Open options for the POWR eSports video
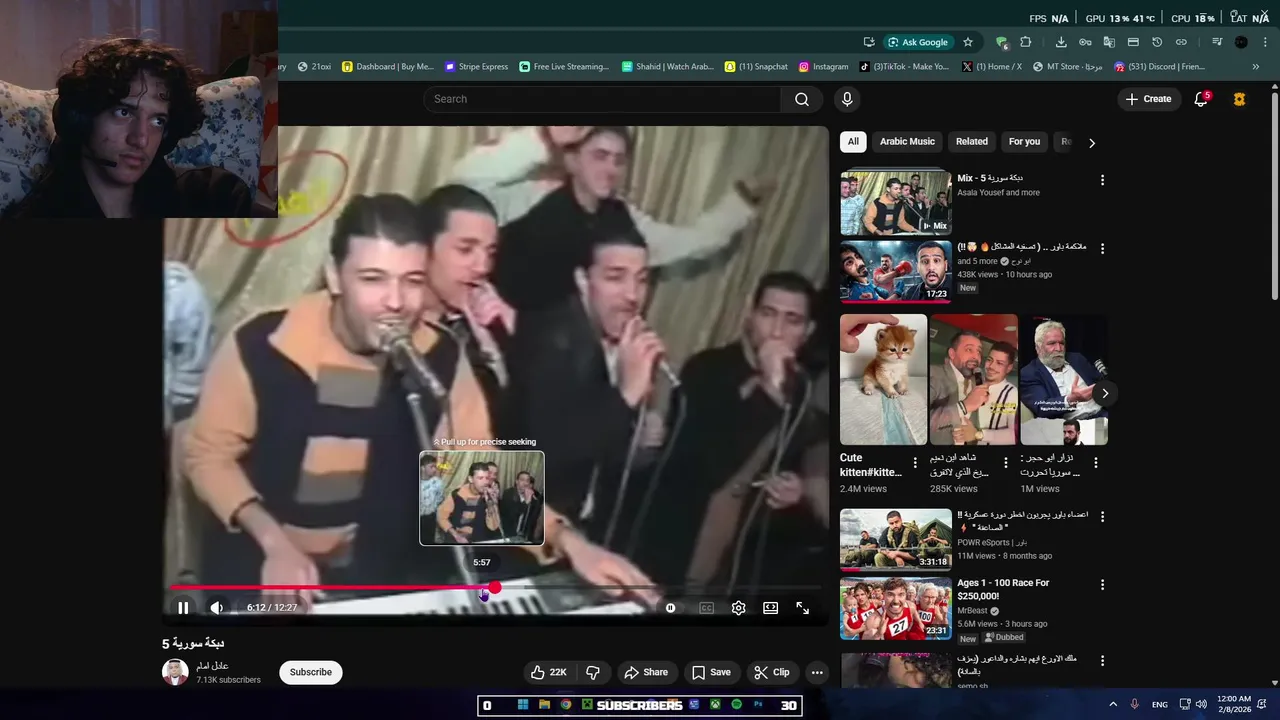 click(1102, 517)
